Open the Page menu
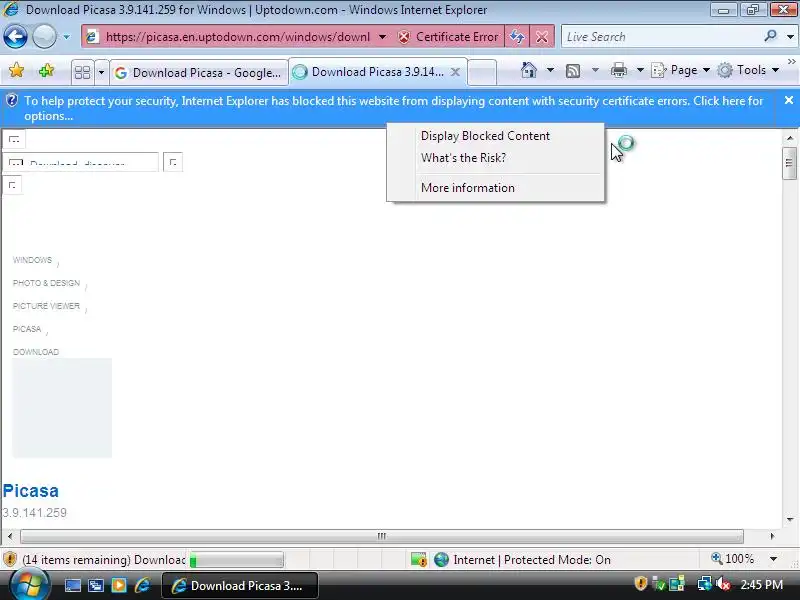This screenshot has height=600, width=800. [x=680, y=70]
